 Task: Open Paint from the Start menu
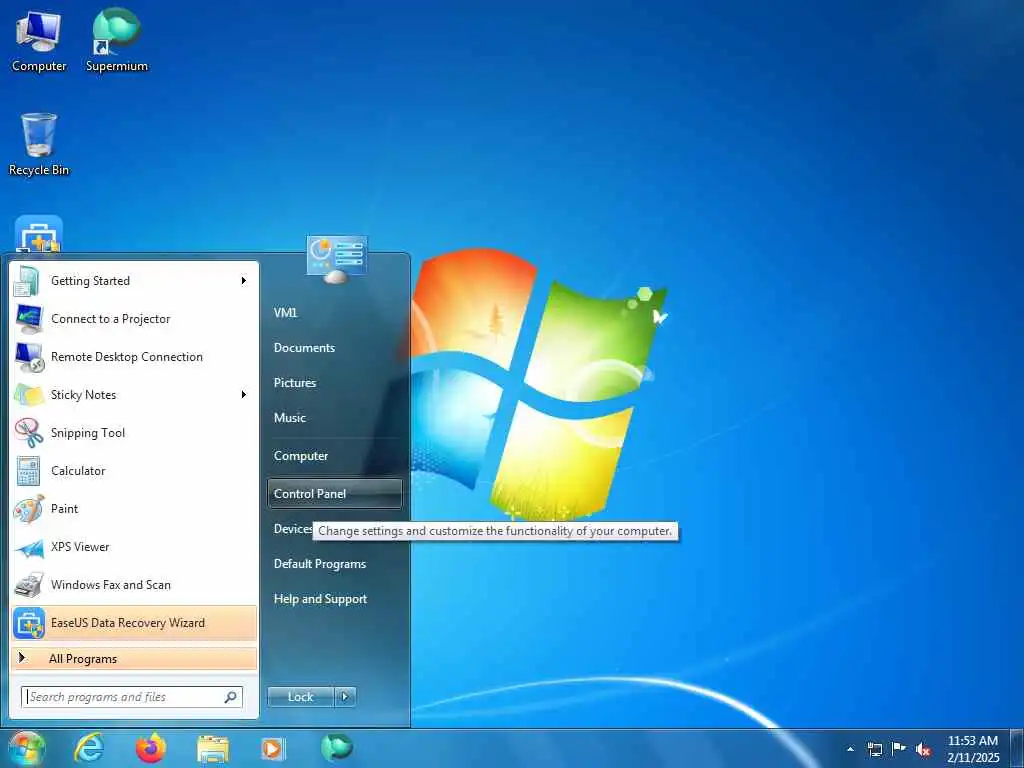pos(134,509)
